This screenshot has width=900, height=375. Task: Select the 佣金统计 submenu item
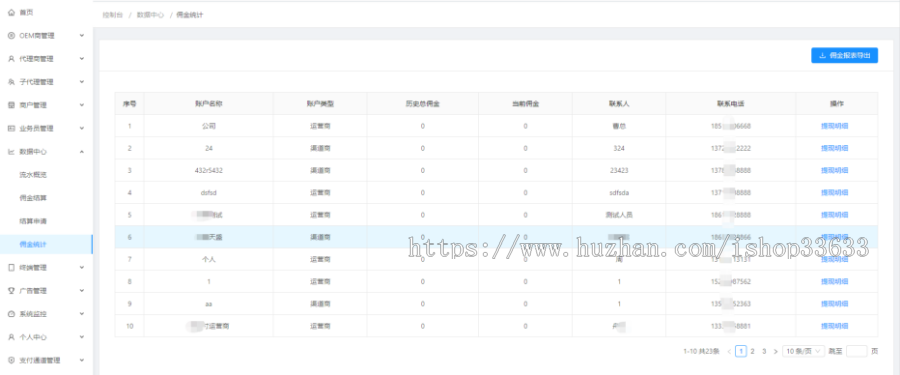click(x=46, y=245)
